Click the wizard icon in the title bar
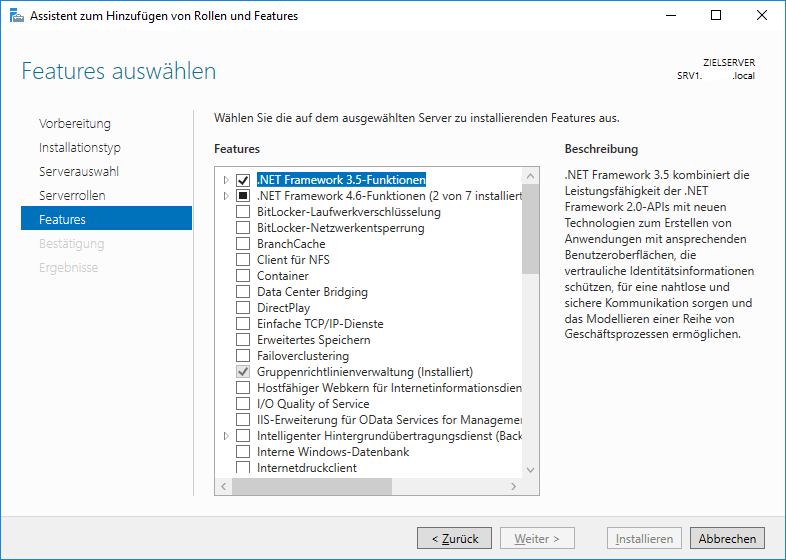Image resolution: width=786 pixels, height=560 pixels. (x=17, y=16)
